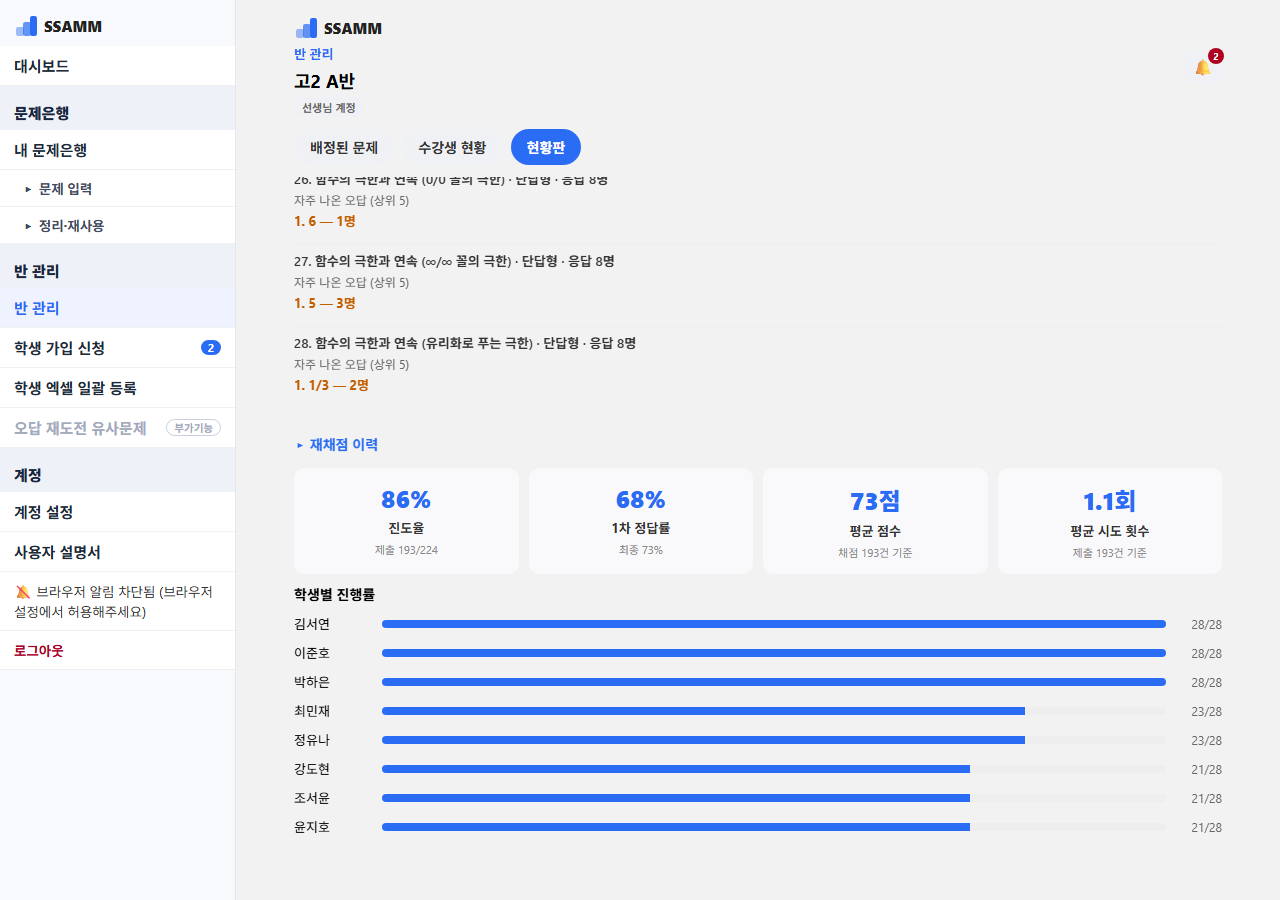
Task: Click student name 박하은
Action: [312, 682]
